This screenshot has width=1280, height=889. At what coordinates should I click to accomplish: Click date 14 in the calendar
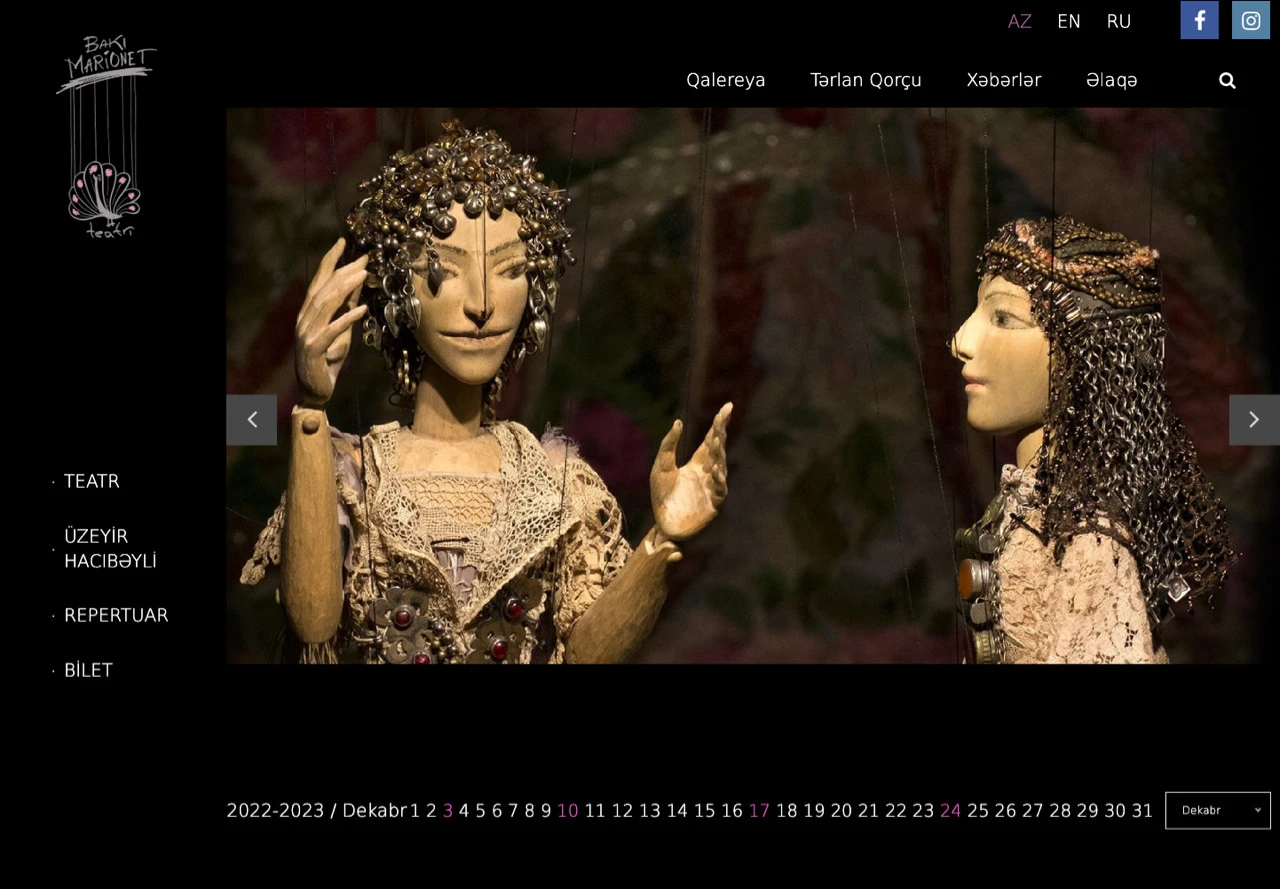pos(677,811)
